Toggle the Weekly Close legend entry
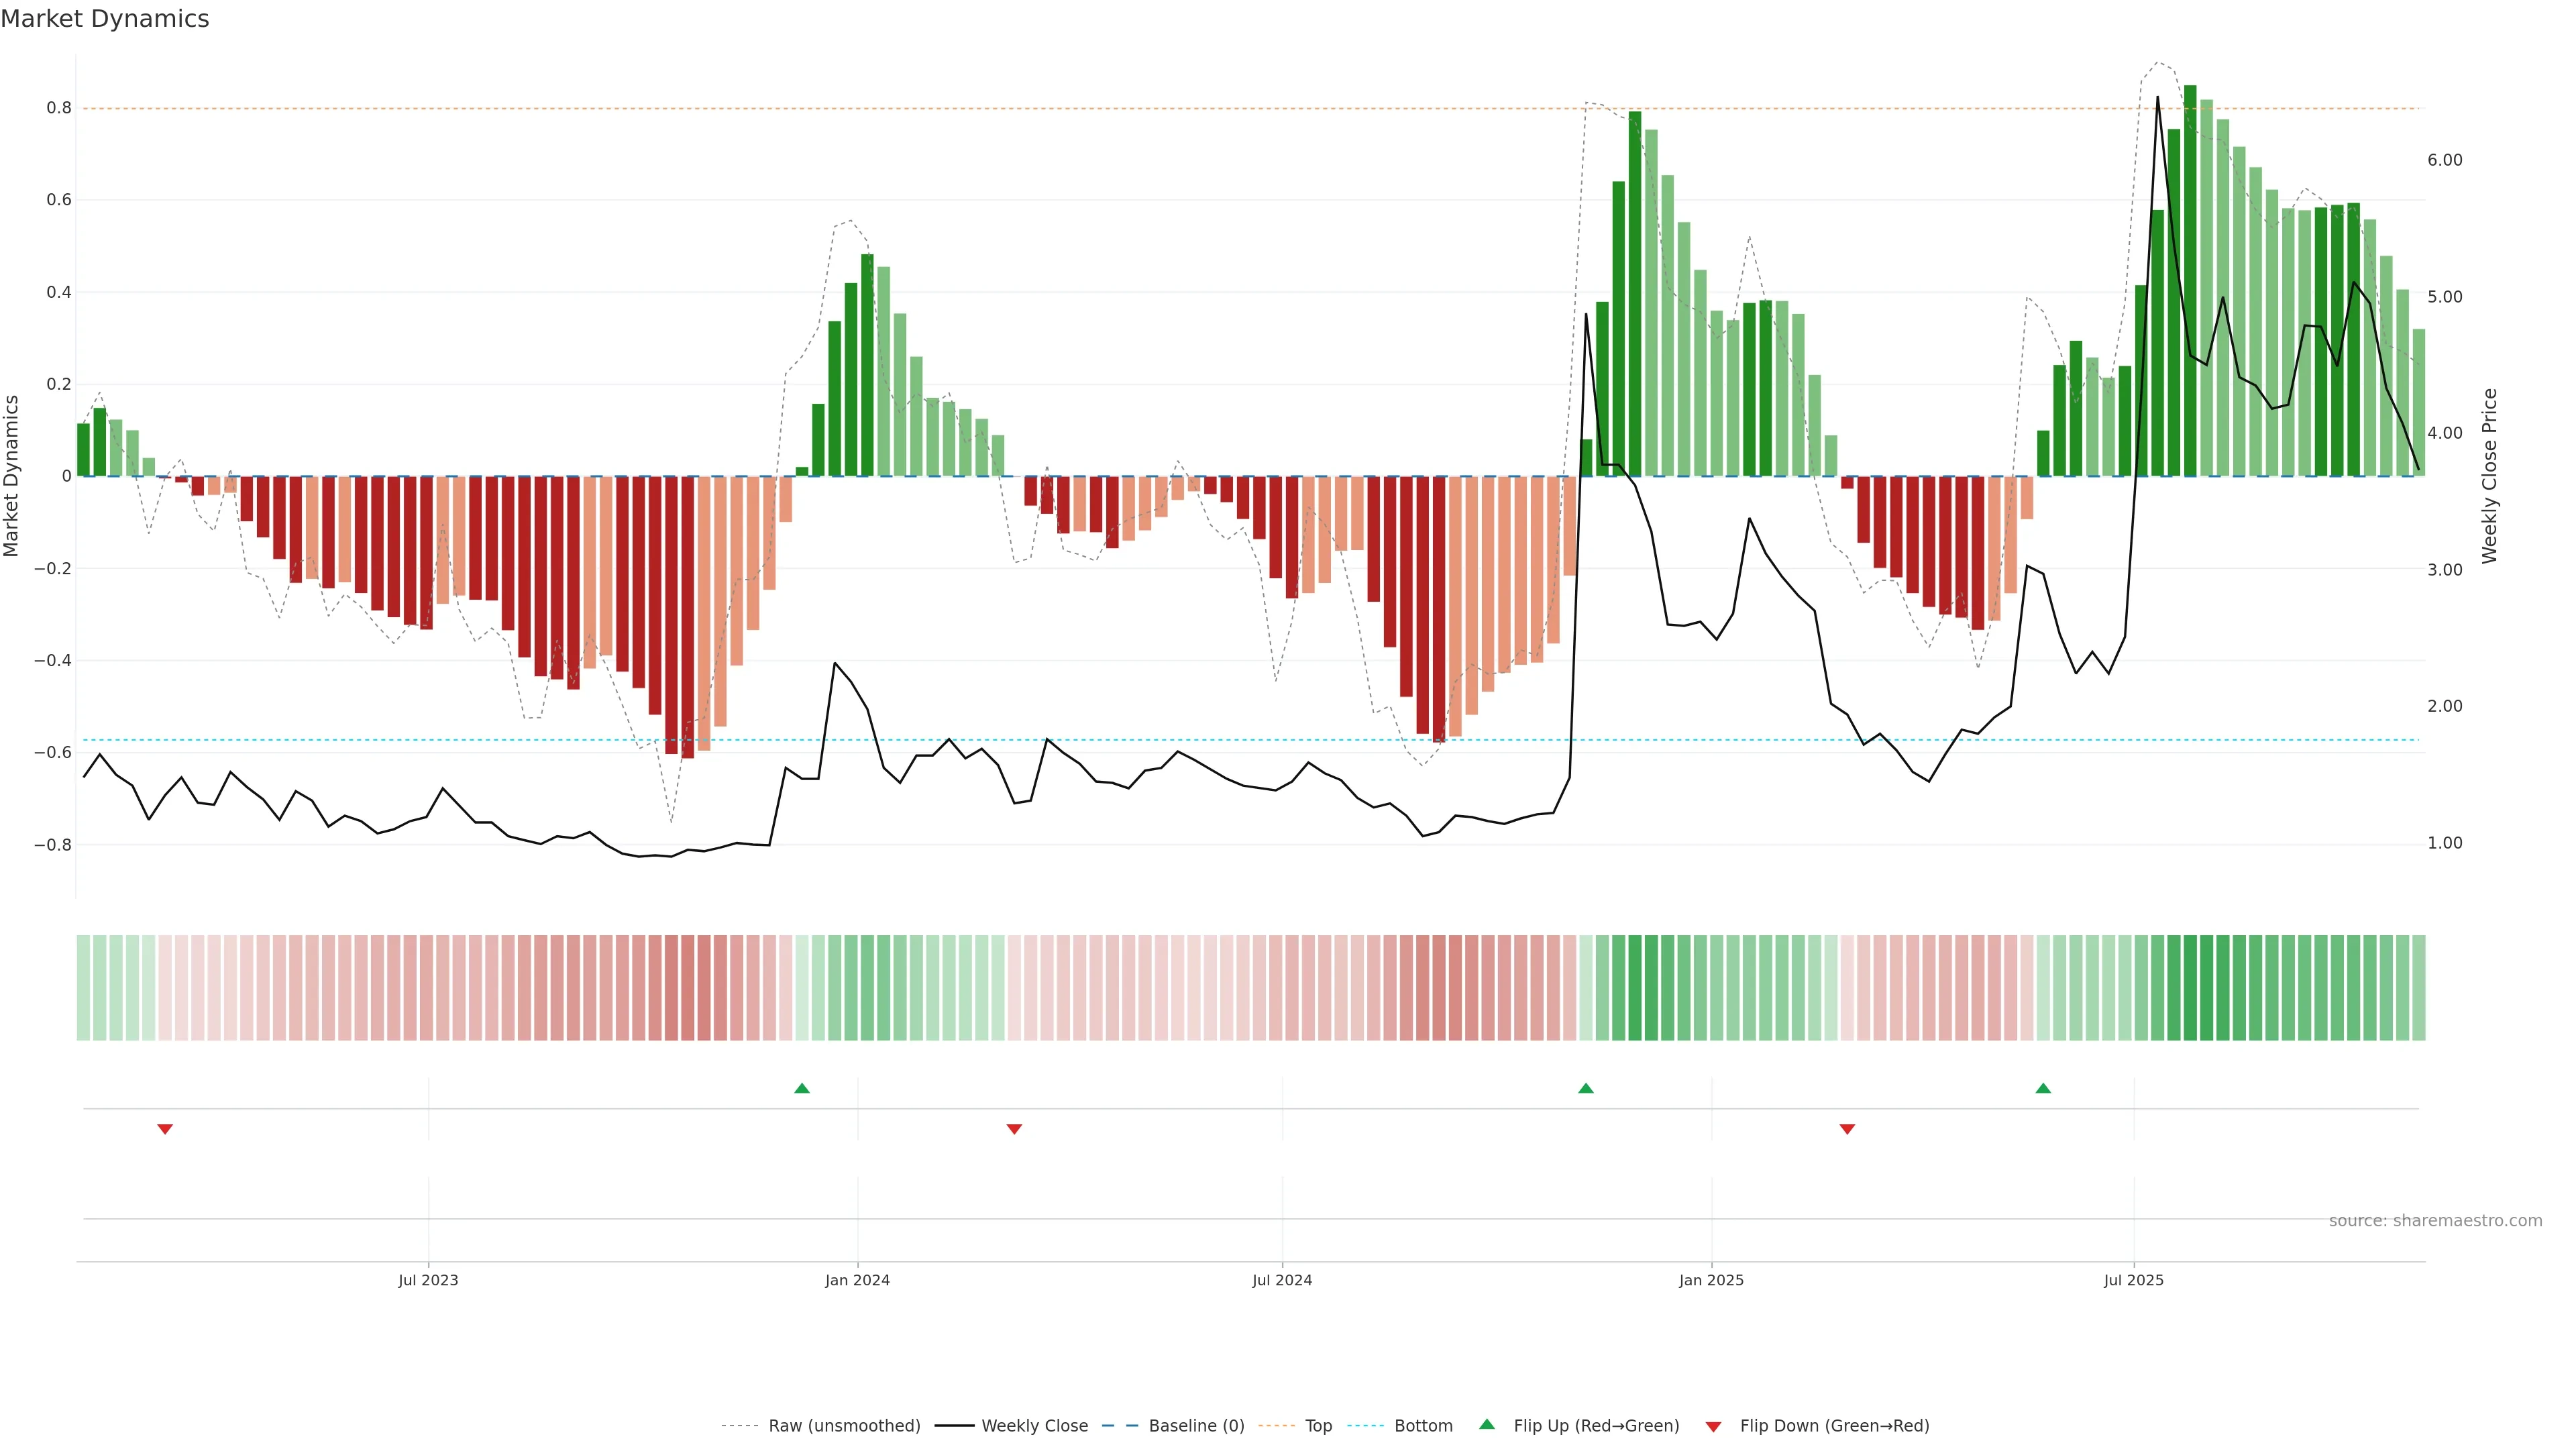This screenshot has height=1449, width=2576. [x=1034, y=1426]
